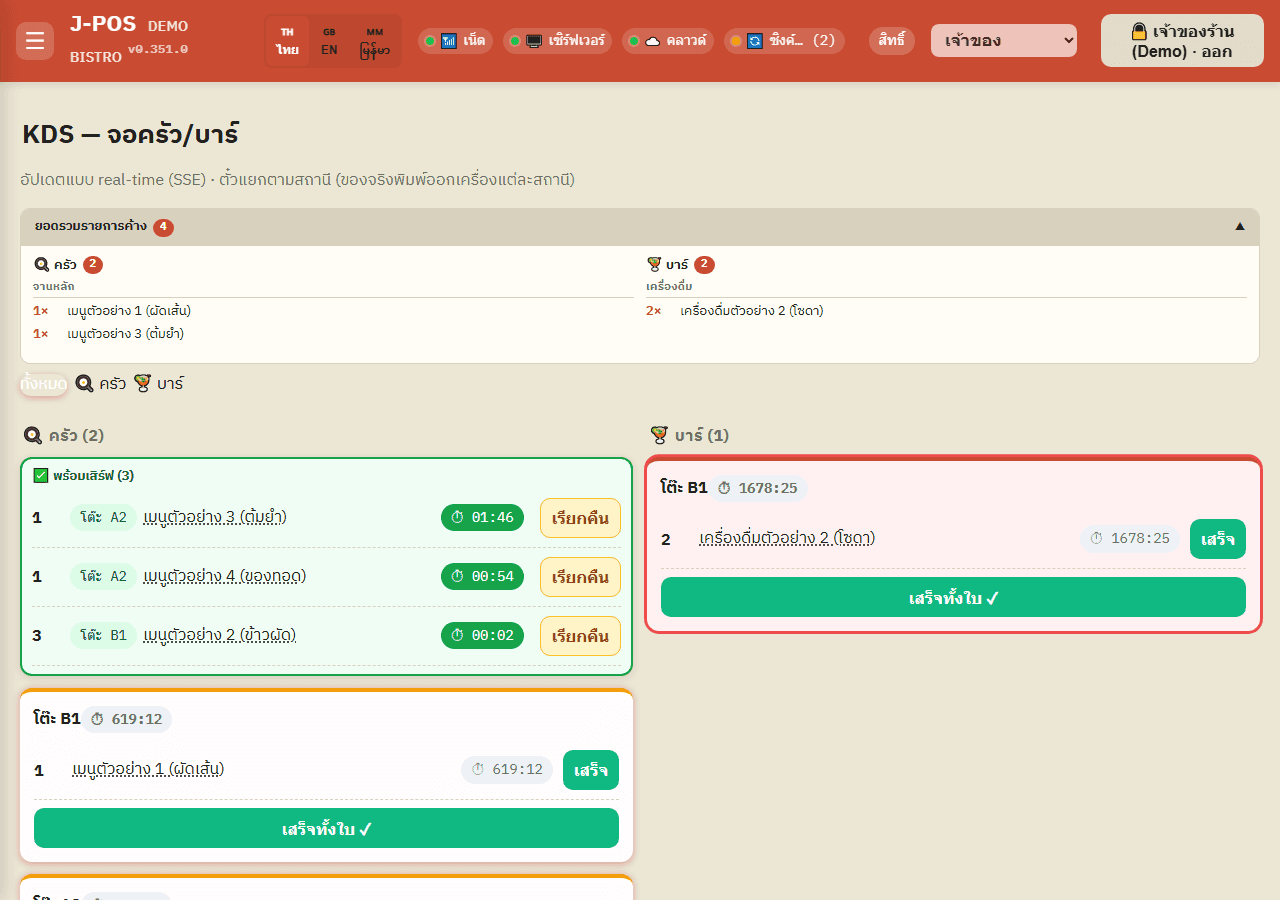Viewport: 1280px width, 900px height.
Task: Switch language to English (GB EN)
Action: click(x=329, y=41)
